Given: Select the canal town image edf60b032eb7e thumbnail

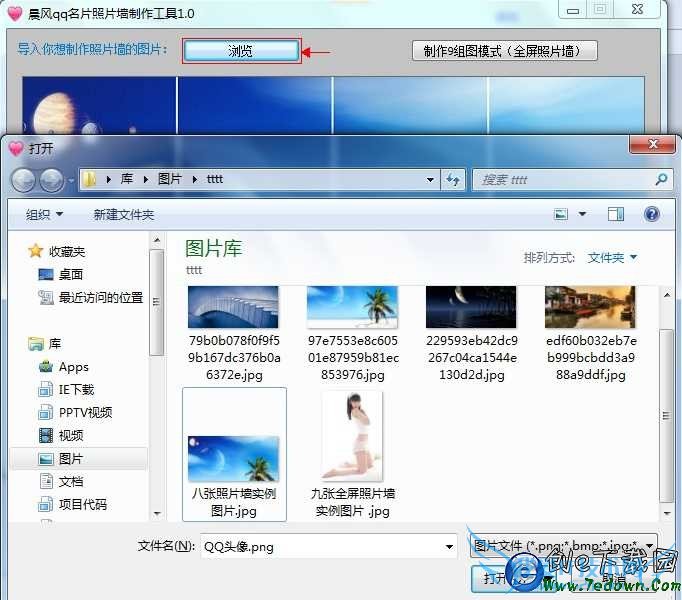Looking at the screenshot, I should pyautogui.click(x=590, y=307).
